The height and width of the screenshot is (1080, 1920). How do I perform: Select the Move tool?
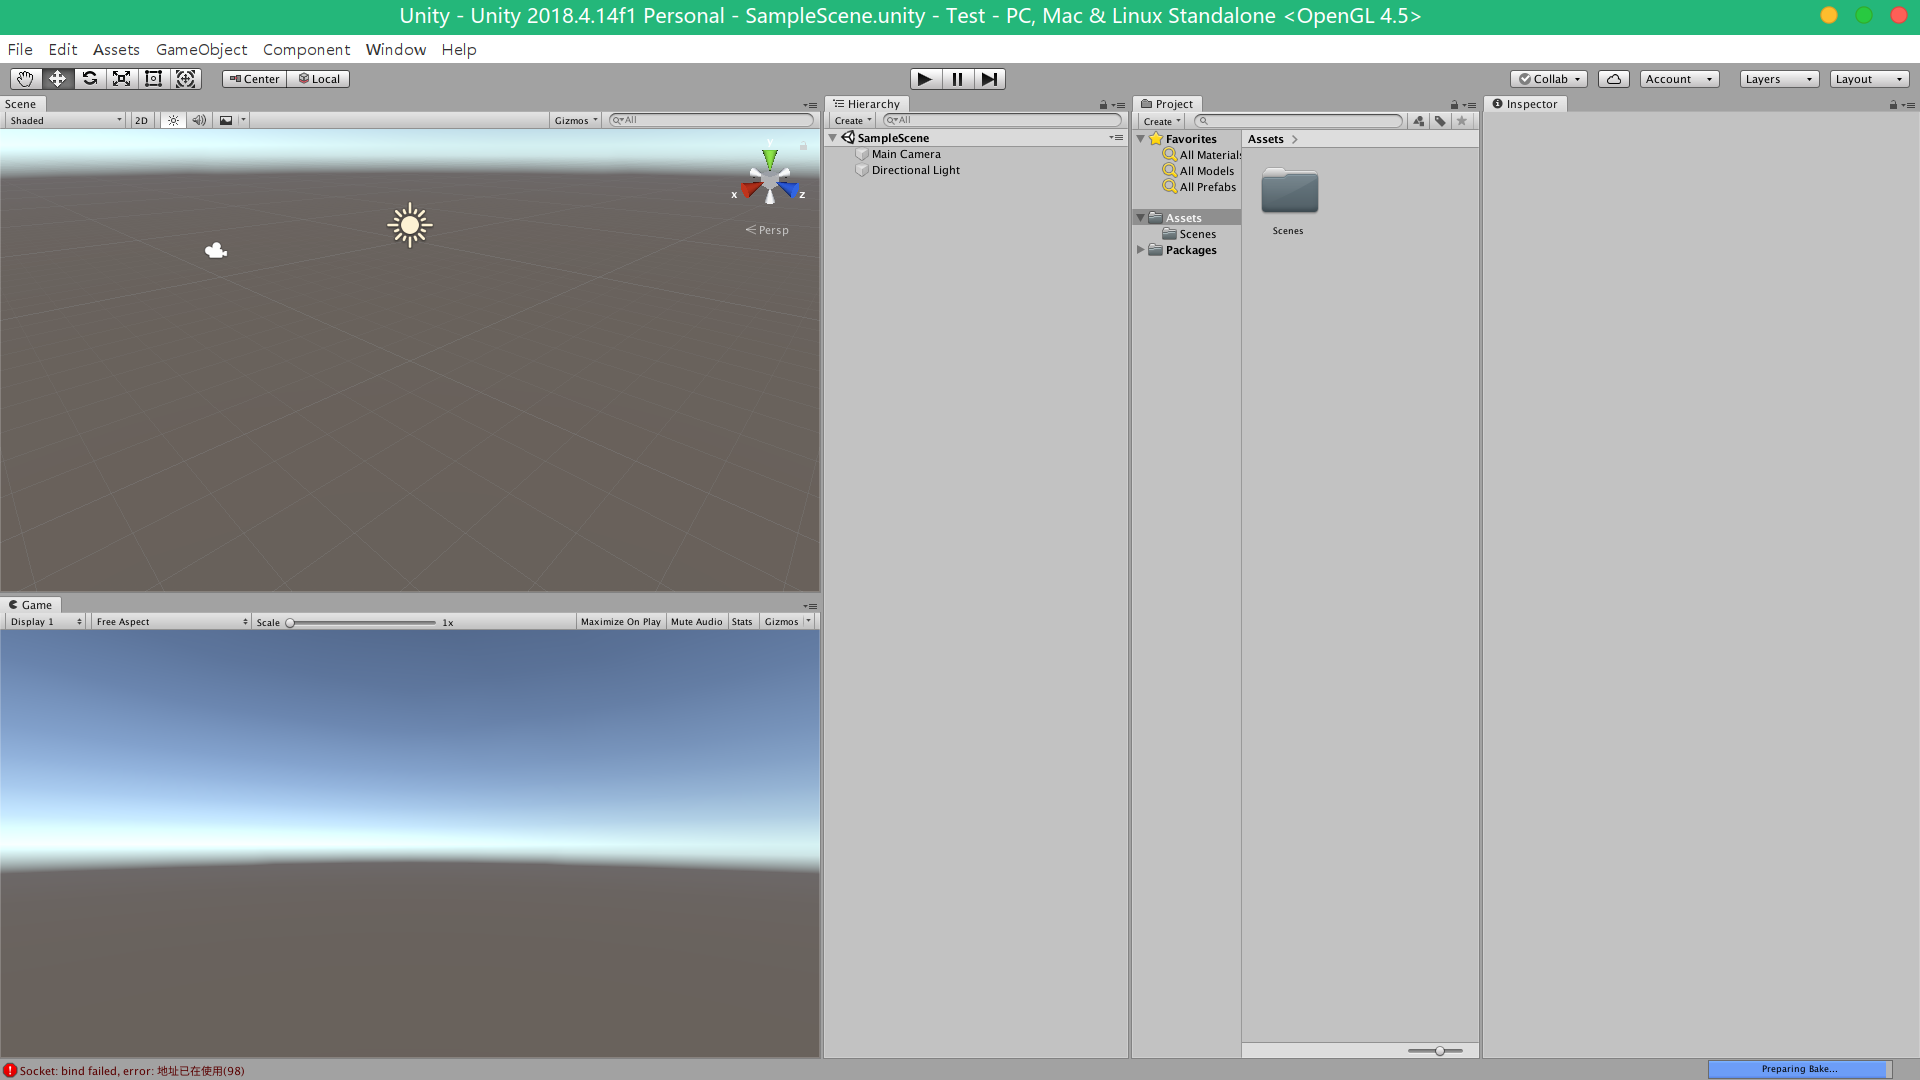[57, 78]
